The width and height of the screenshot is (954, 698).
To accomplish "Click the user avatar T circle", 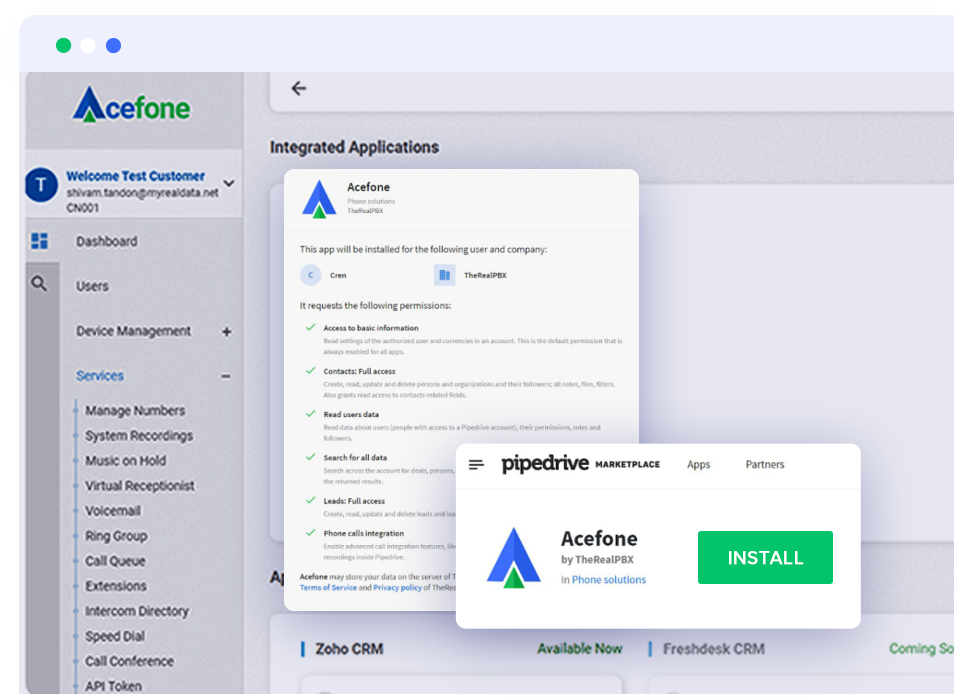I will tap(41, 185).
